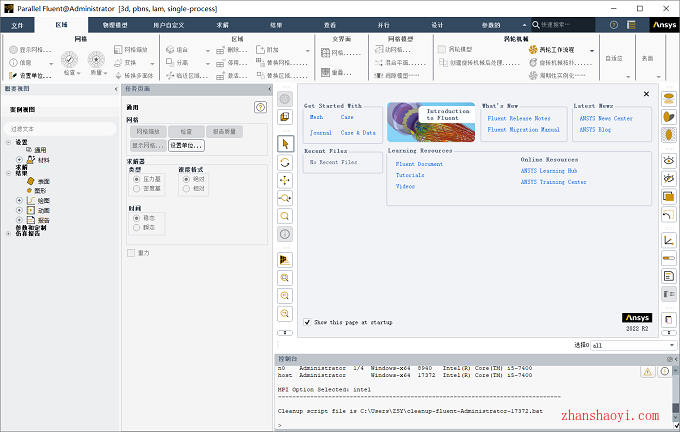680x432 pixels.
Task: Switch to the 查看 View ribbon tab
Action: click(330, 25)
